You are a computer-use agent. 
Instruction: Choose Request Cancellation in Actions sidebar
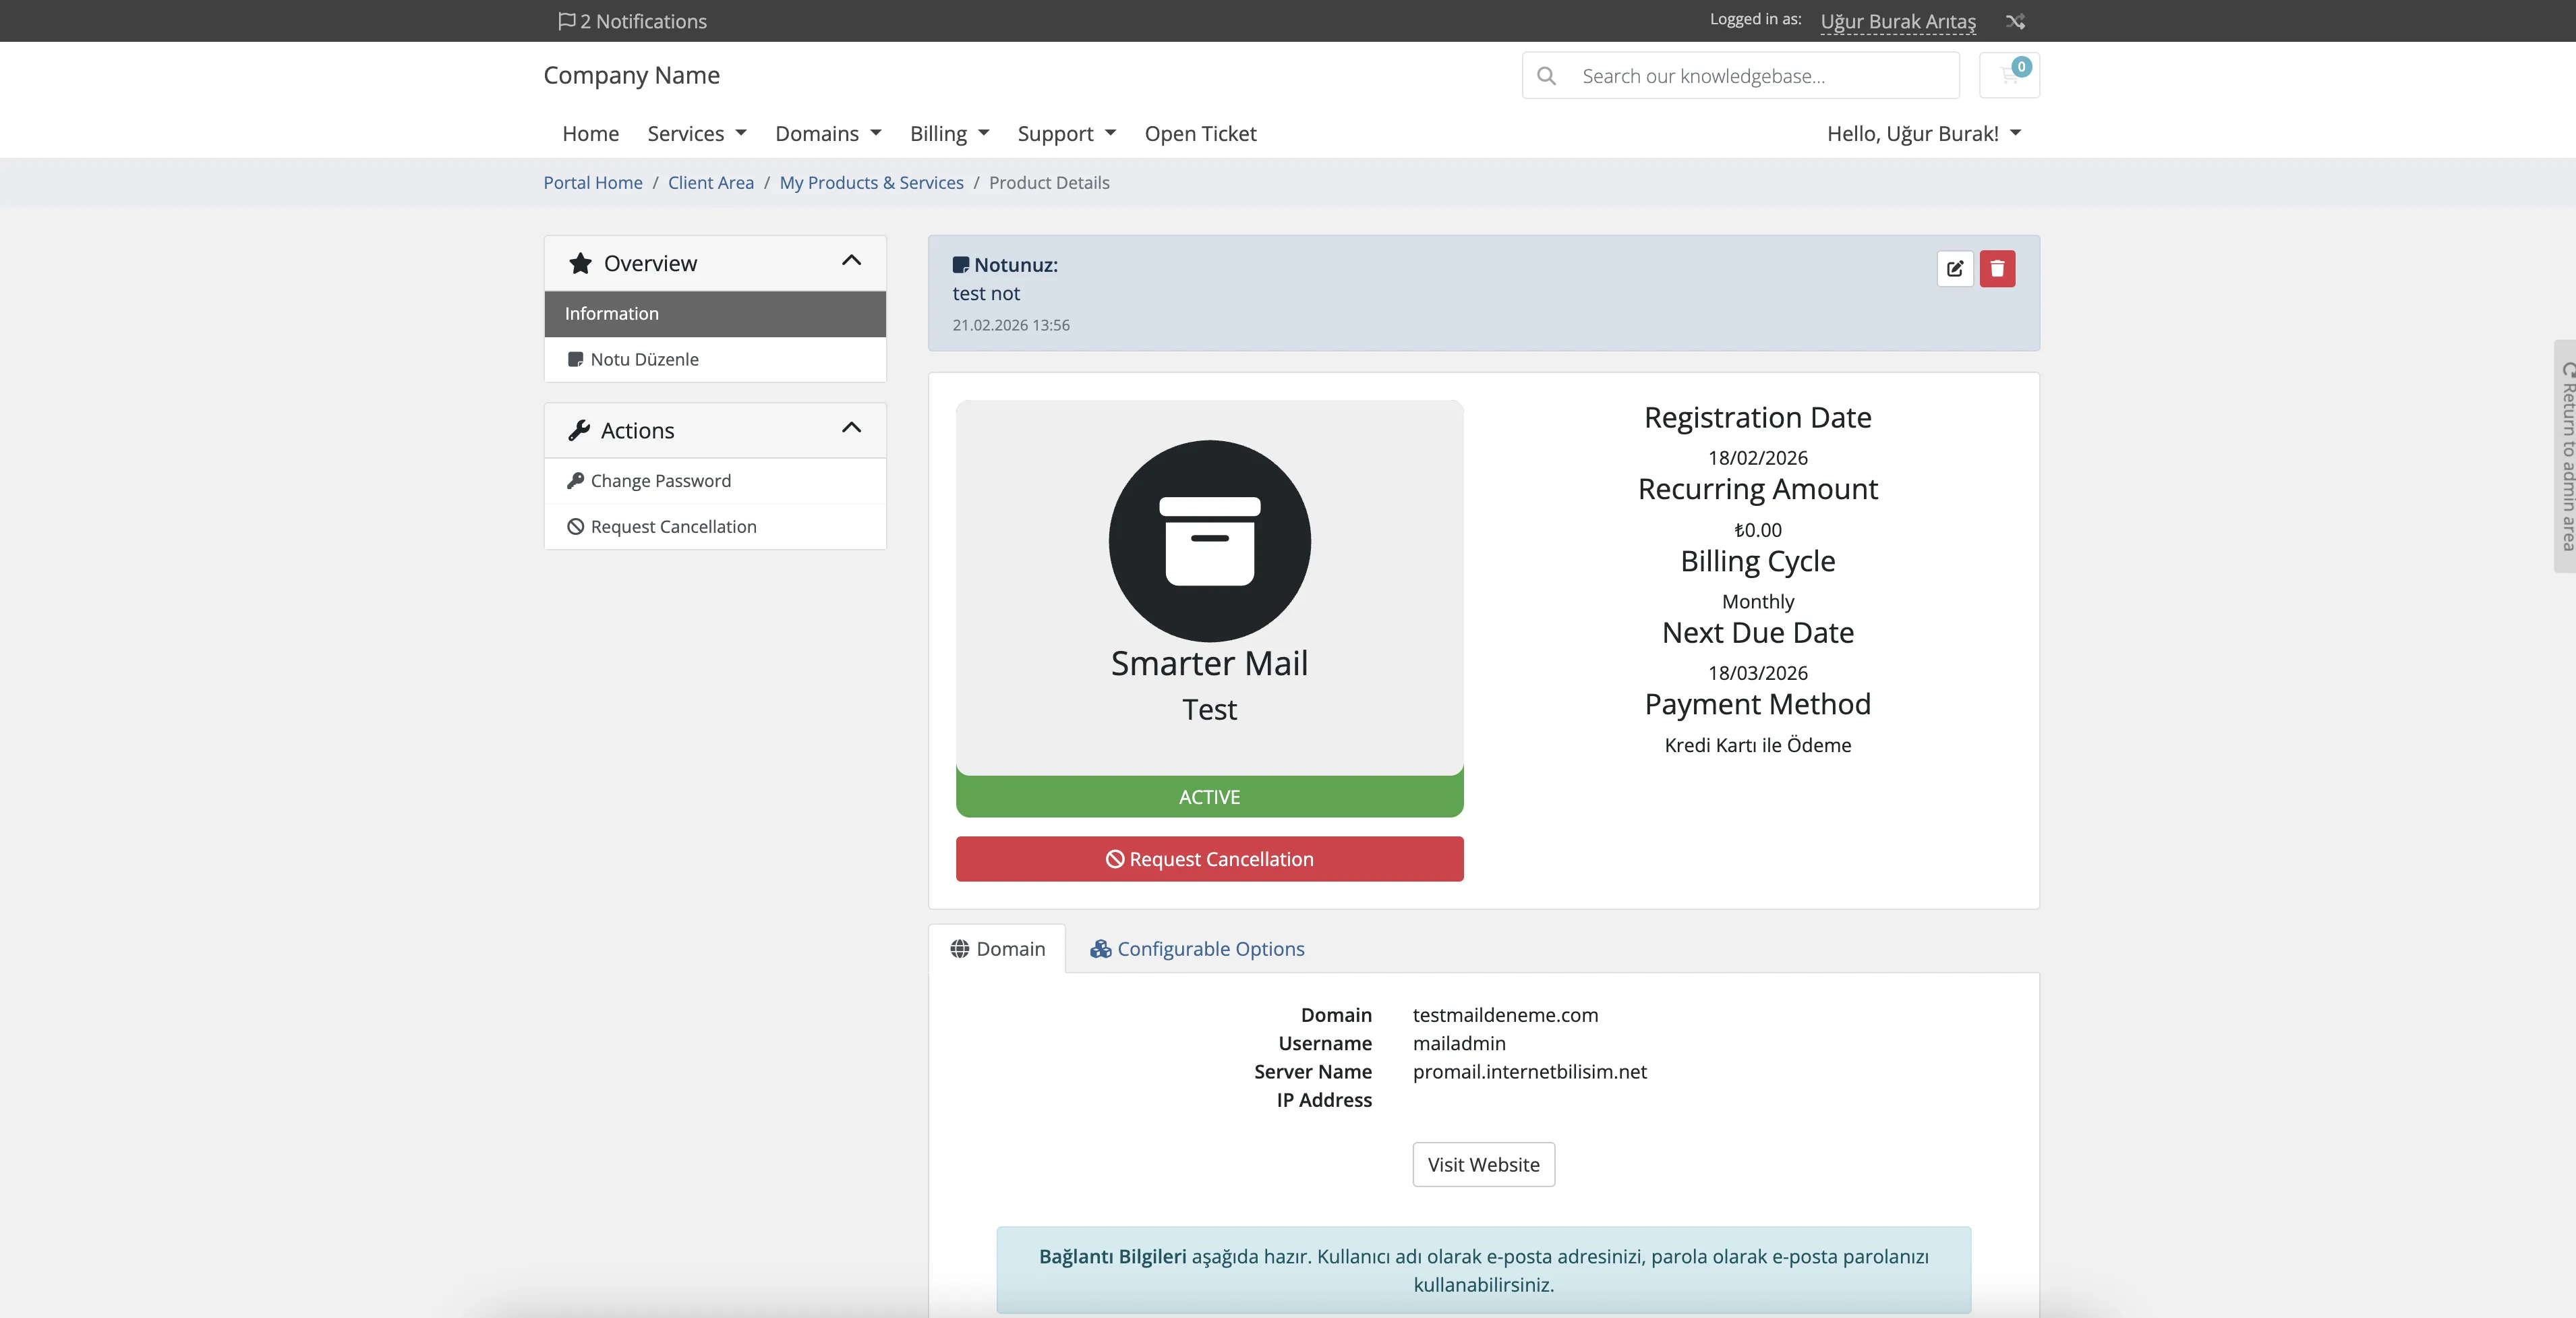(x=715, y=527)
